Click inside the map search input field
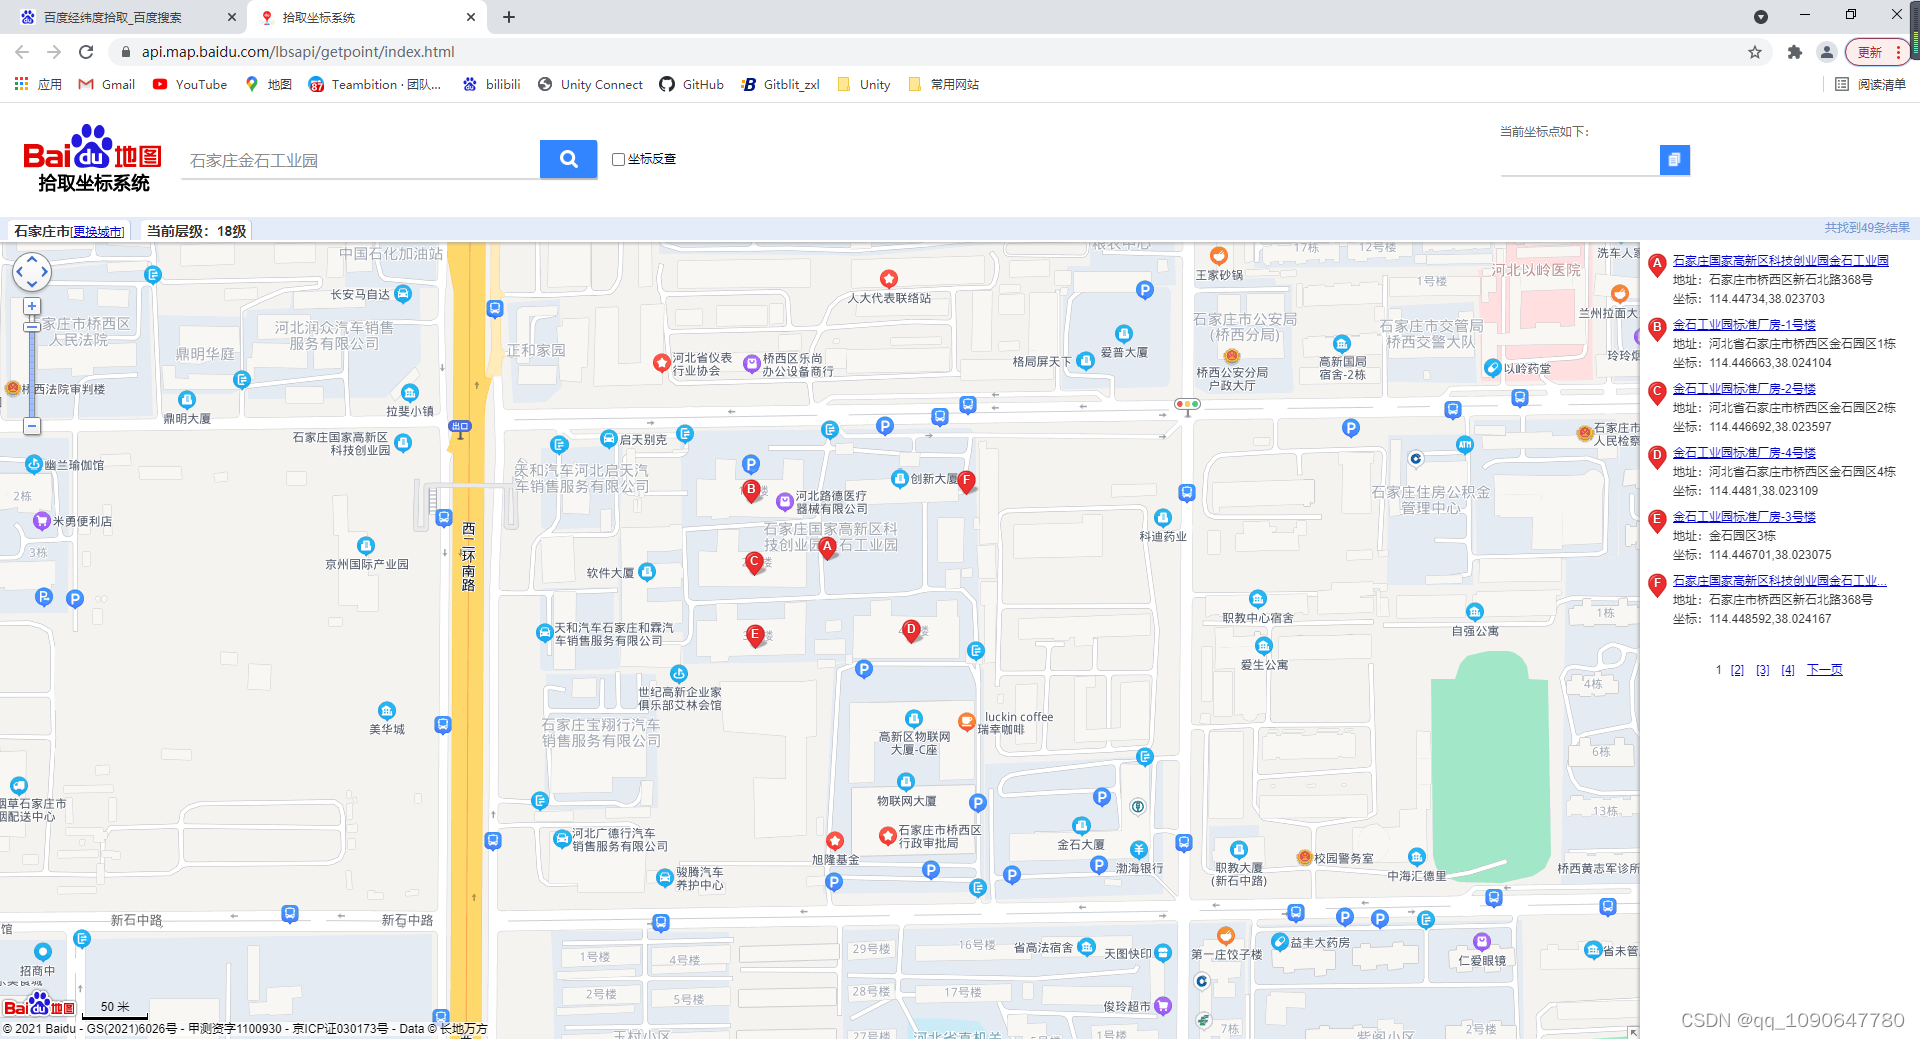Screen dimensions: 1920x1040 pyautogui.click(x=360, y=159)
